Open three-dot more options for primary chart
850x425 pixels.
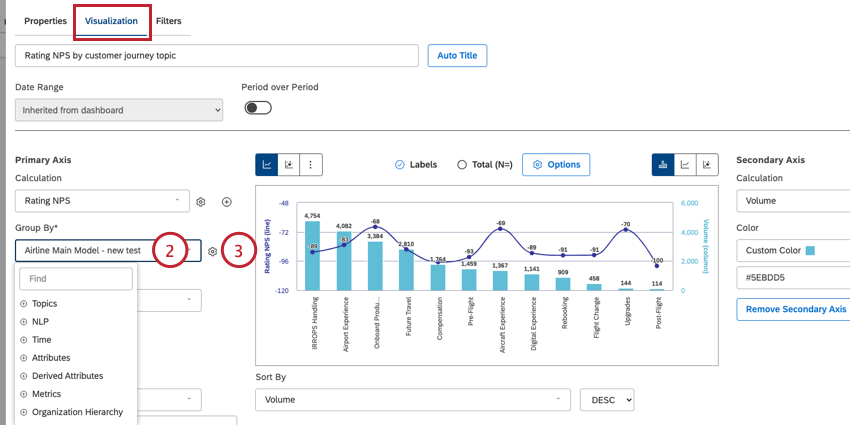pyautogui.click(x=311, y=164)
